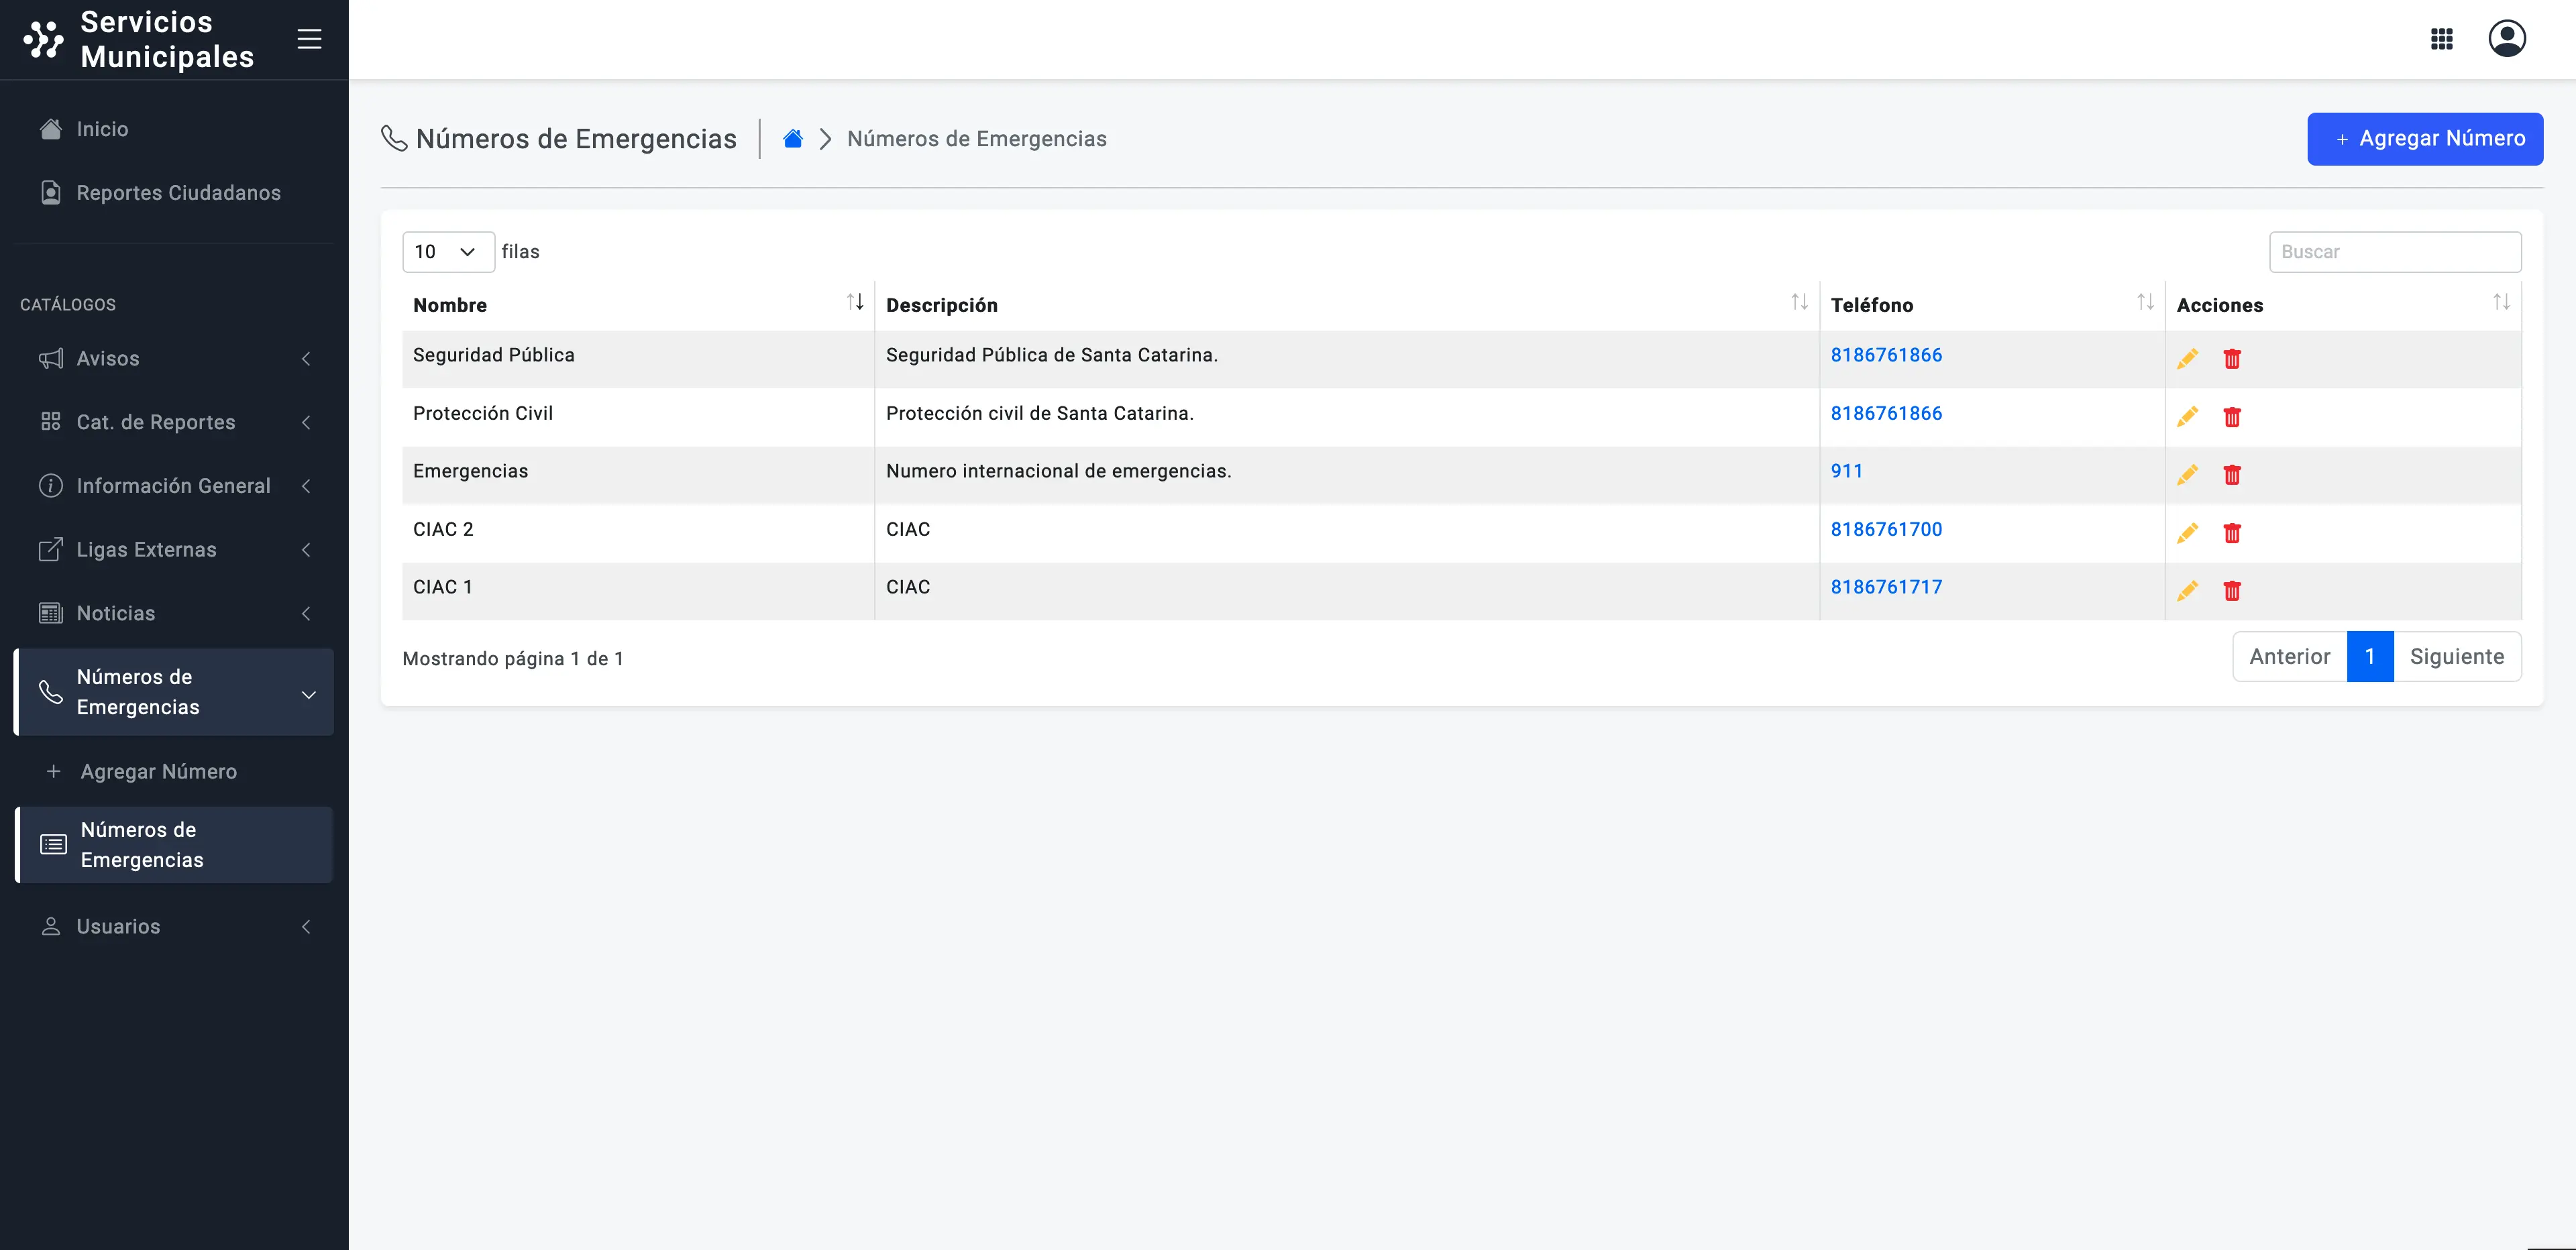Open the rows-per-page dropdown showing 10
Image resolution: width=2576 pixels, height=1250 pixels.
[x=447, y=252]
